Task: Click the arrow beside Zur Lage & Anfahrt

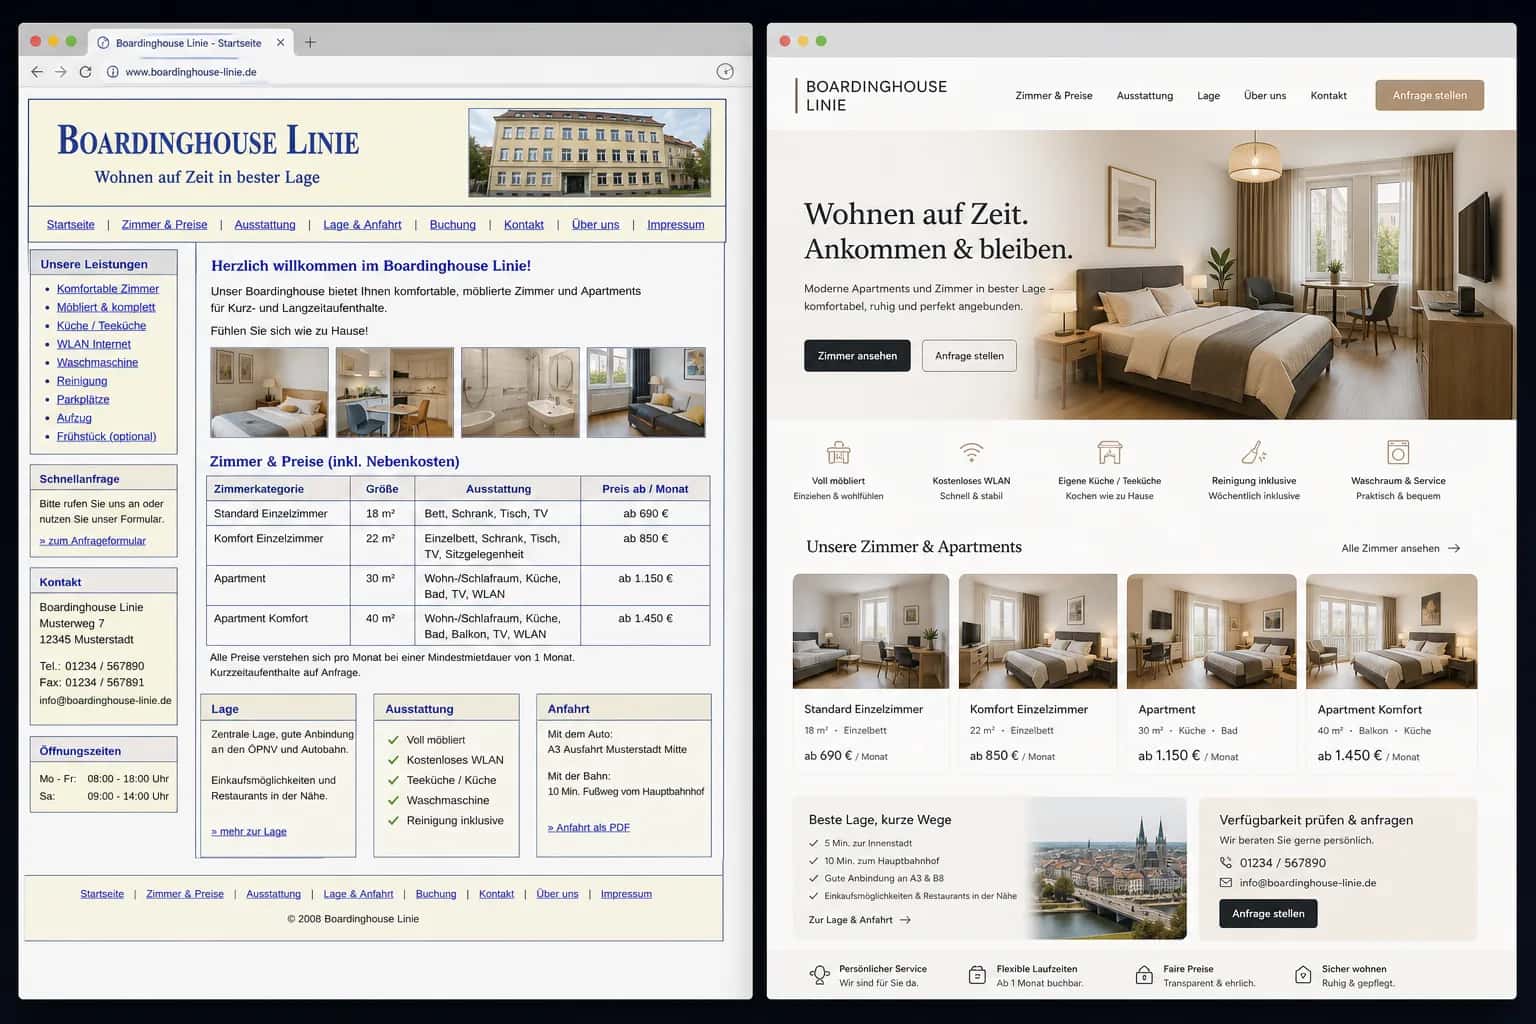Action: 905,920
